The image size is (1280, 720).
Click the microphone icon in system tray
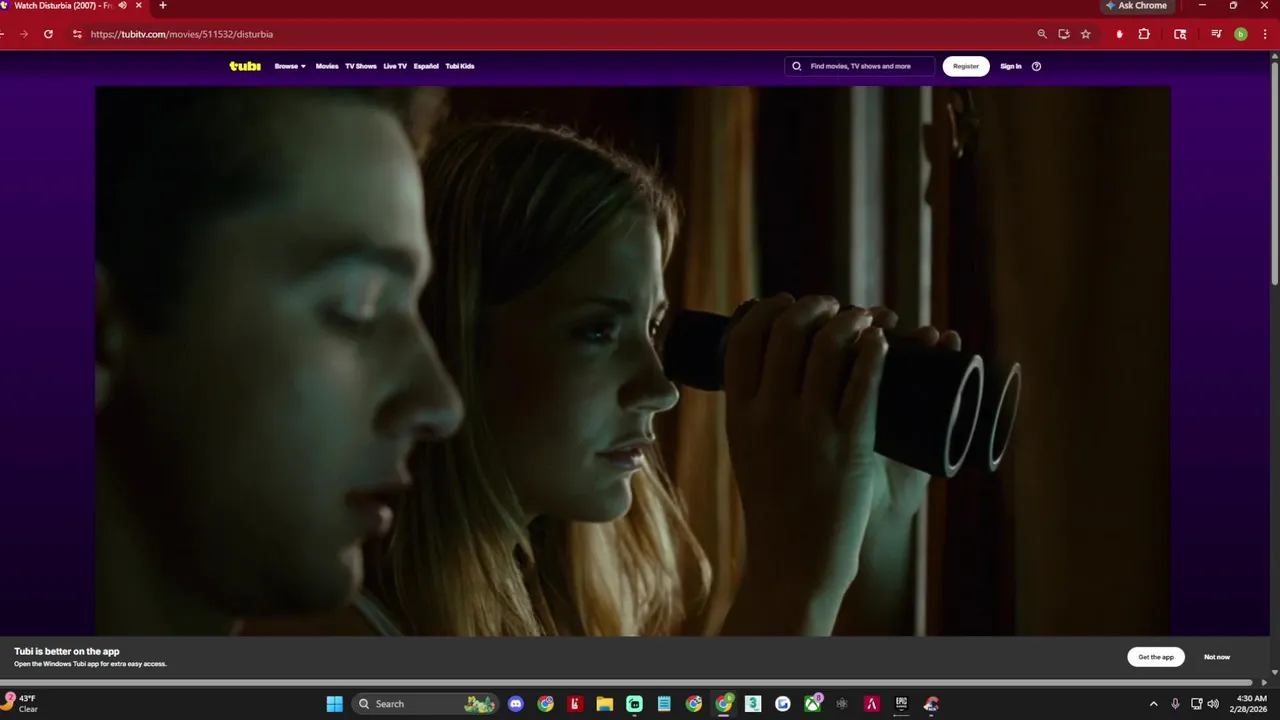click(x=1175, y=704)
